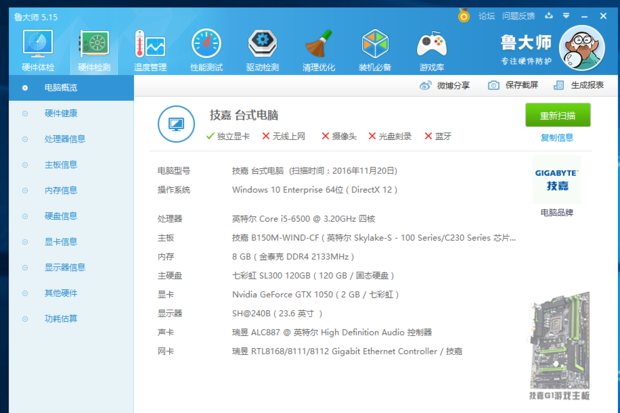The width and height of the screenshot is (620, 413).
Task: Open the 温度管理 temperature management icon
Action: tap(150, 51)
